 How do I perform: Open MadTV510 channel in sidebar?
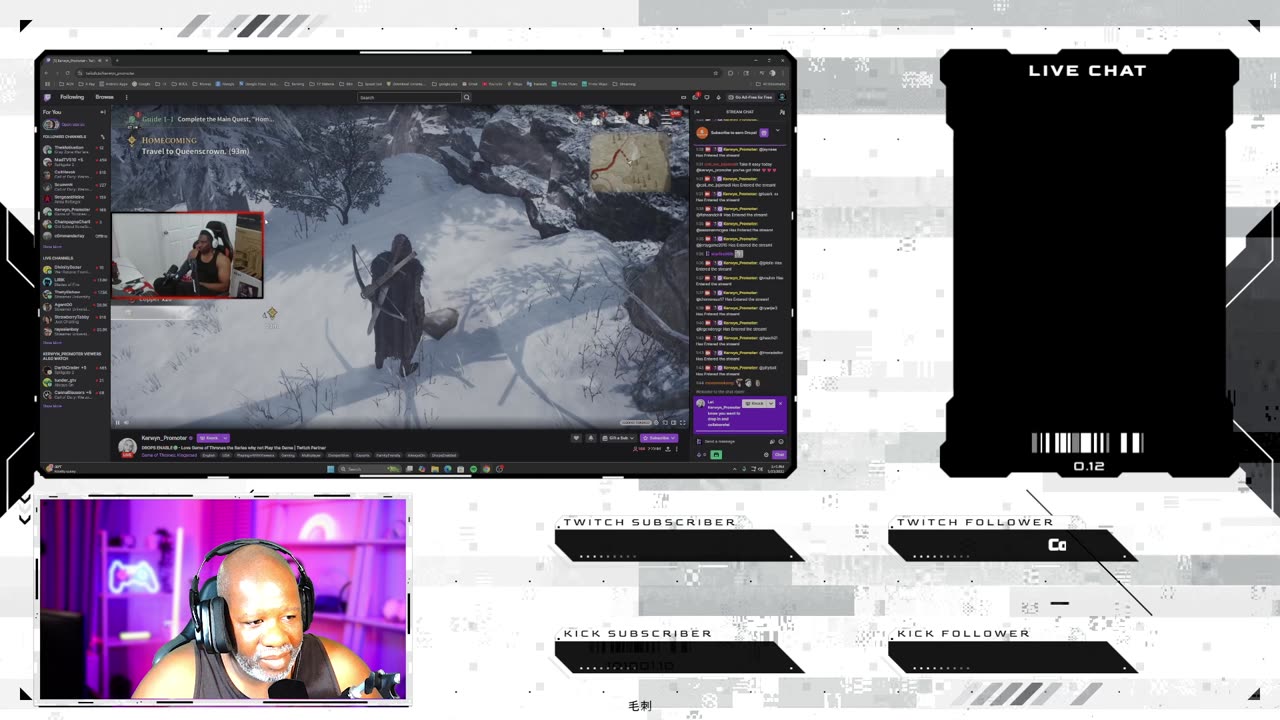[x=75, y=161]
